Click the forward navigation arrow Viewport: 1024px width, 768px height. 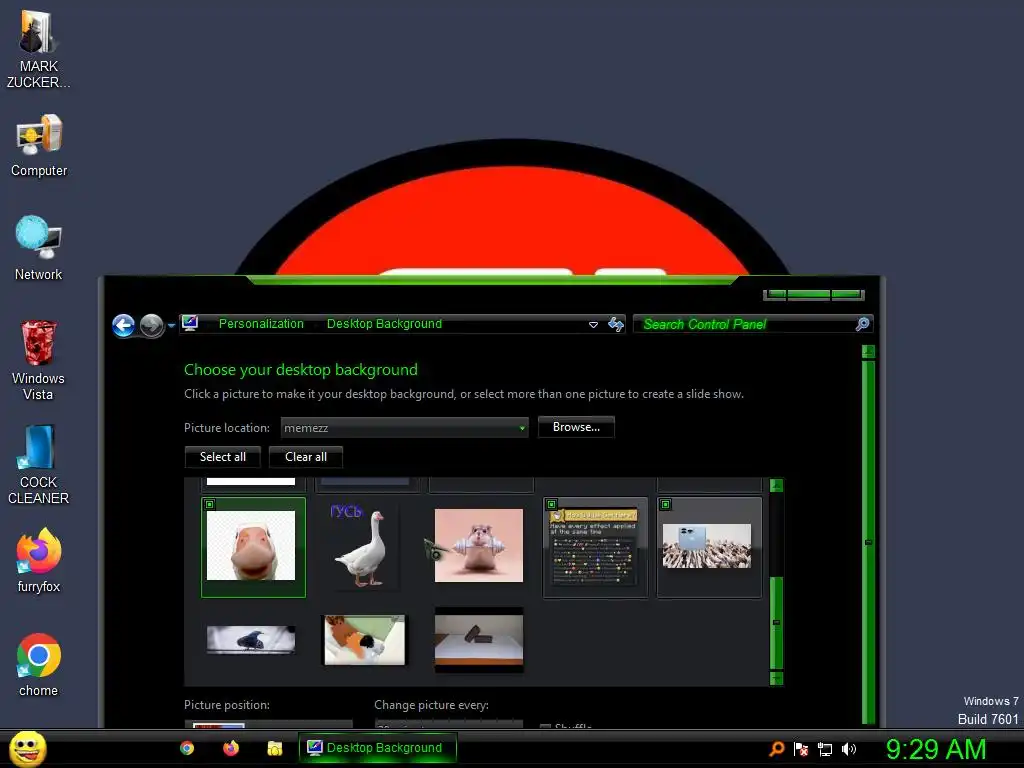tap(152, 325)
